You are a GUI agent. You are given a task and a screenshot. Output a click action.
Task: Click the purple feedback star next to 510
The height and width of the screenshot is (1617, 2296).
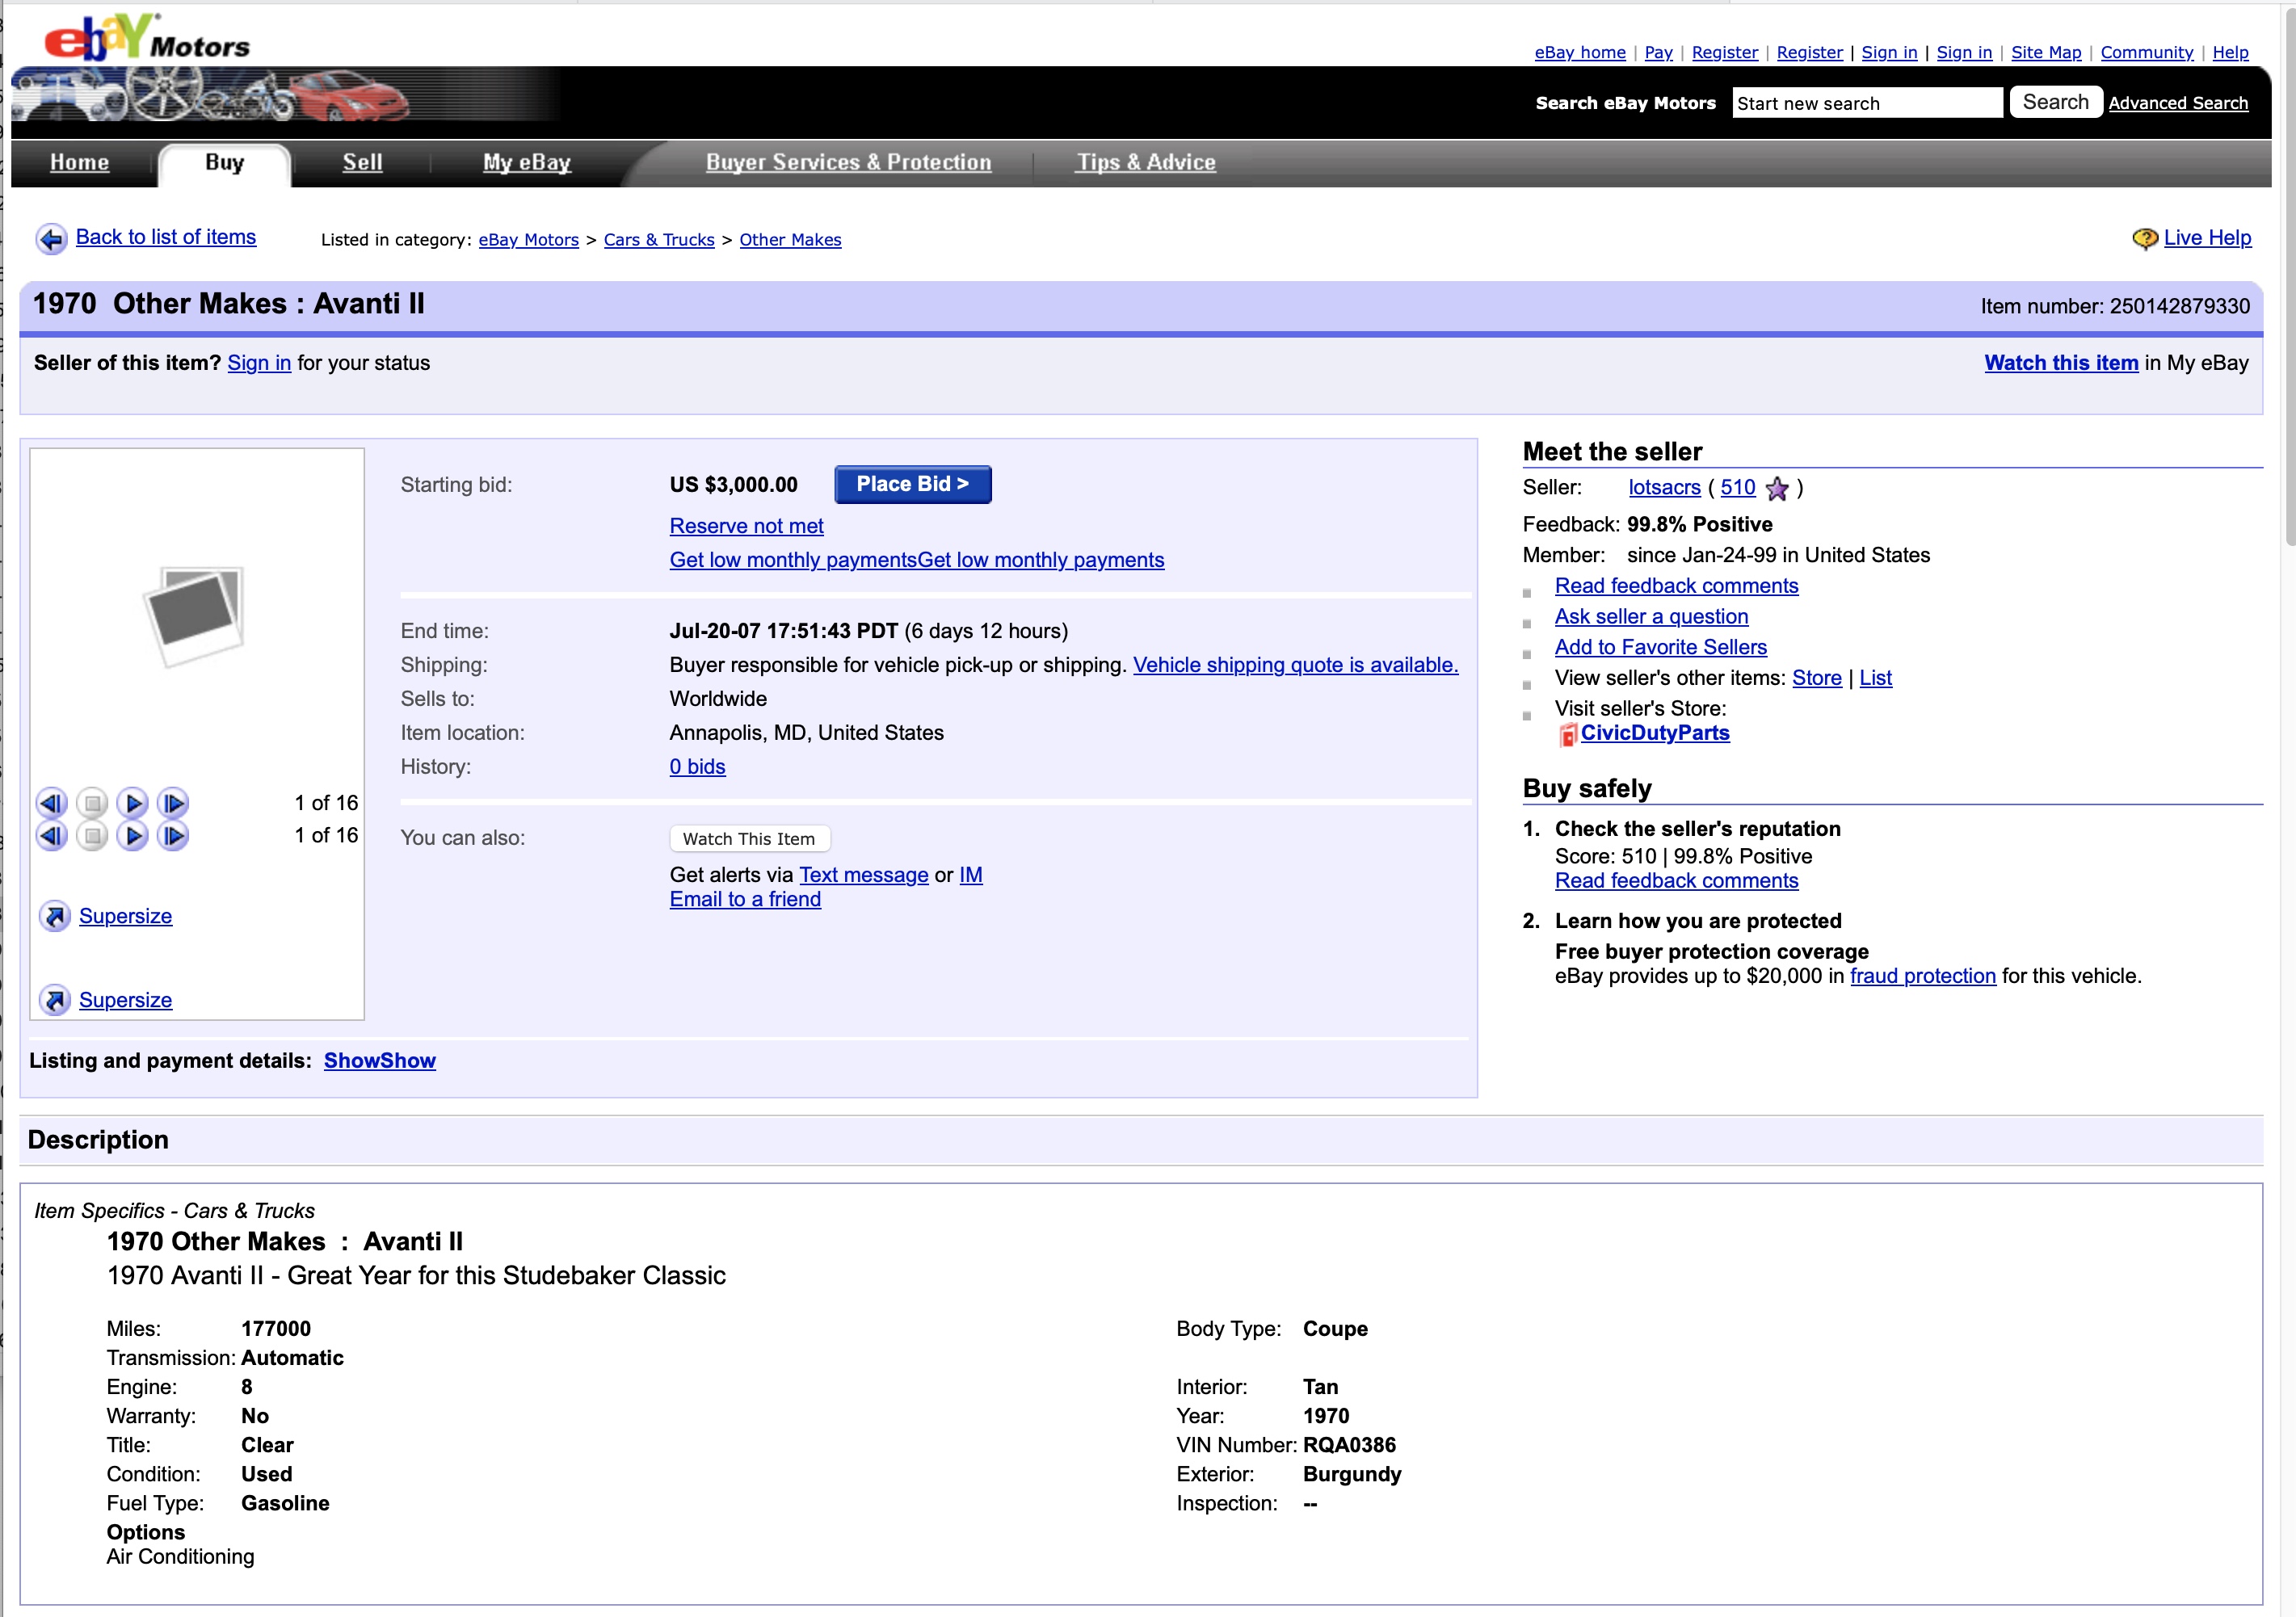pos(1777,488)
